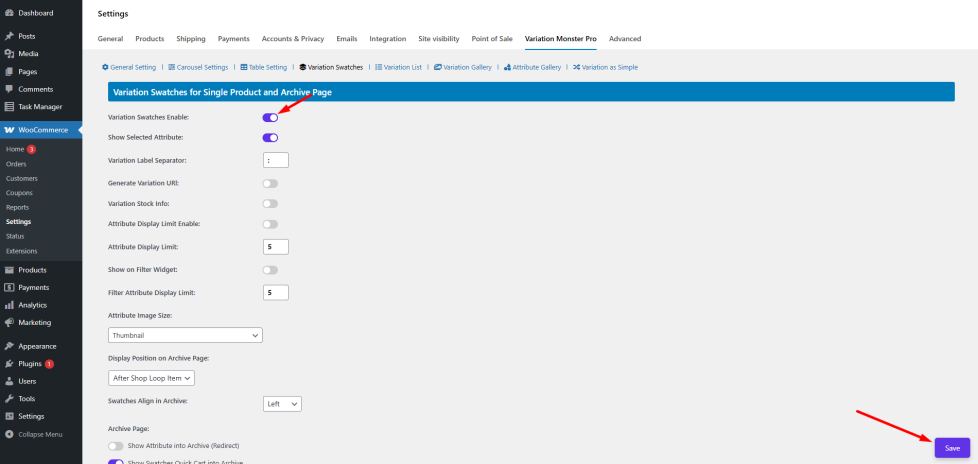Open the Integration tab

[388, 39]
